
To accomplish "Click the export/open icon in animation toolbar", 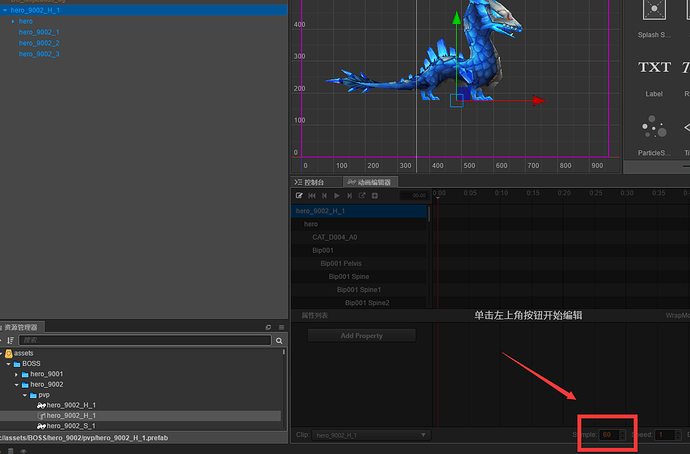I will coord(362,195).
